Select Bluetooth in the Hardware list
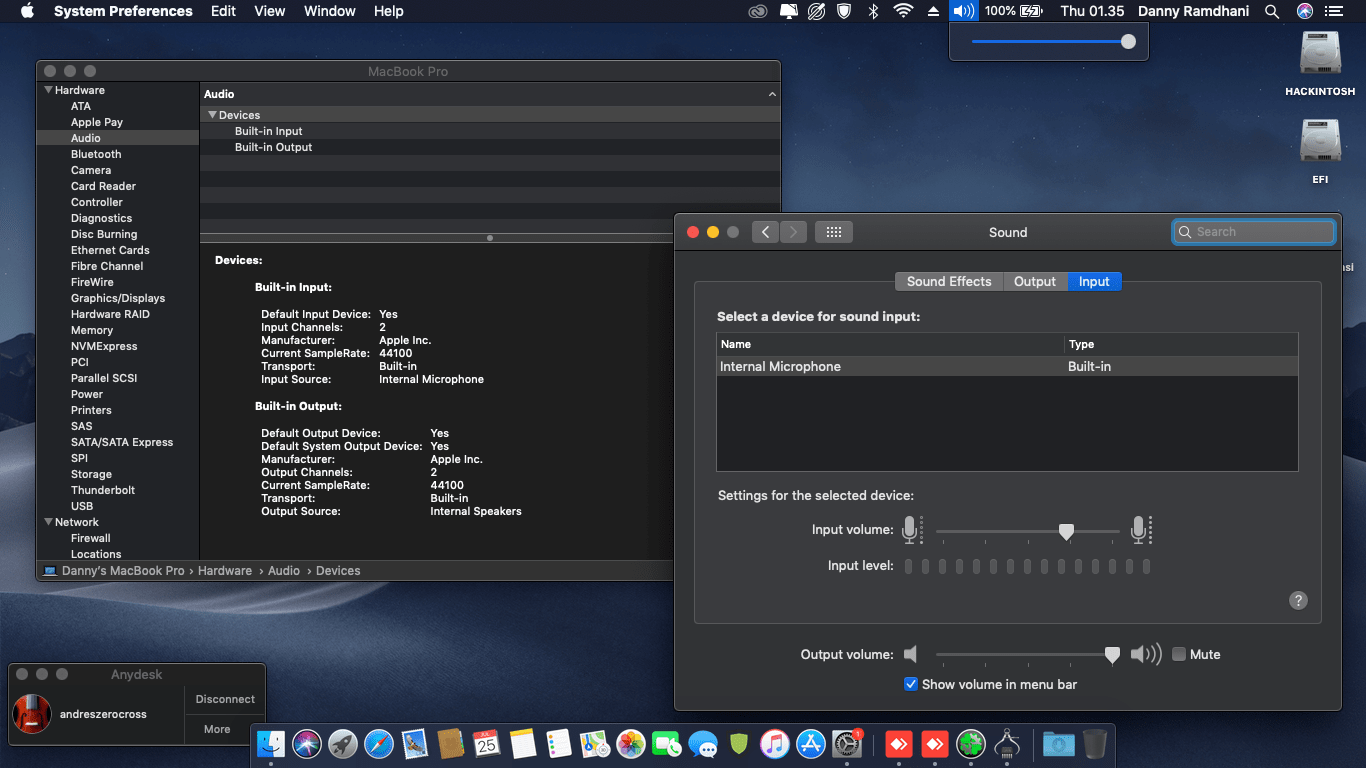The height and width of the screenshot is (768, 1366). (x=96, y=154)
